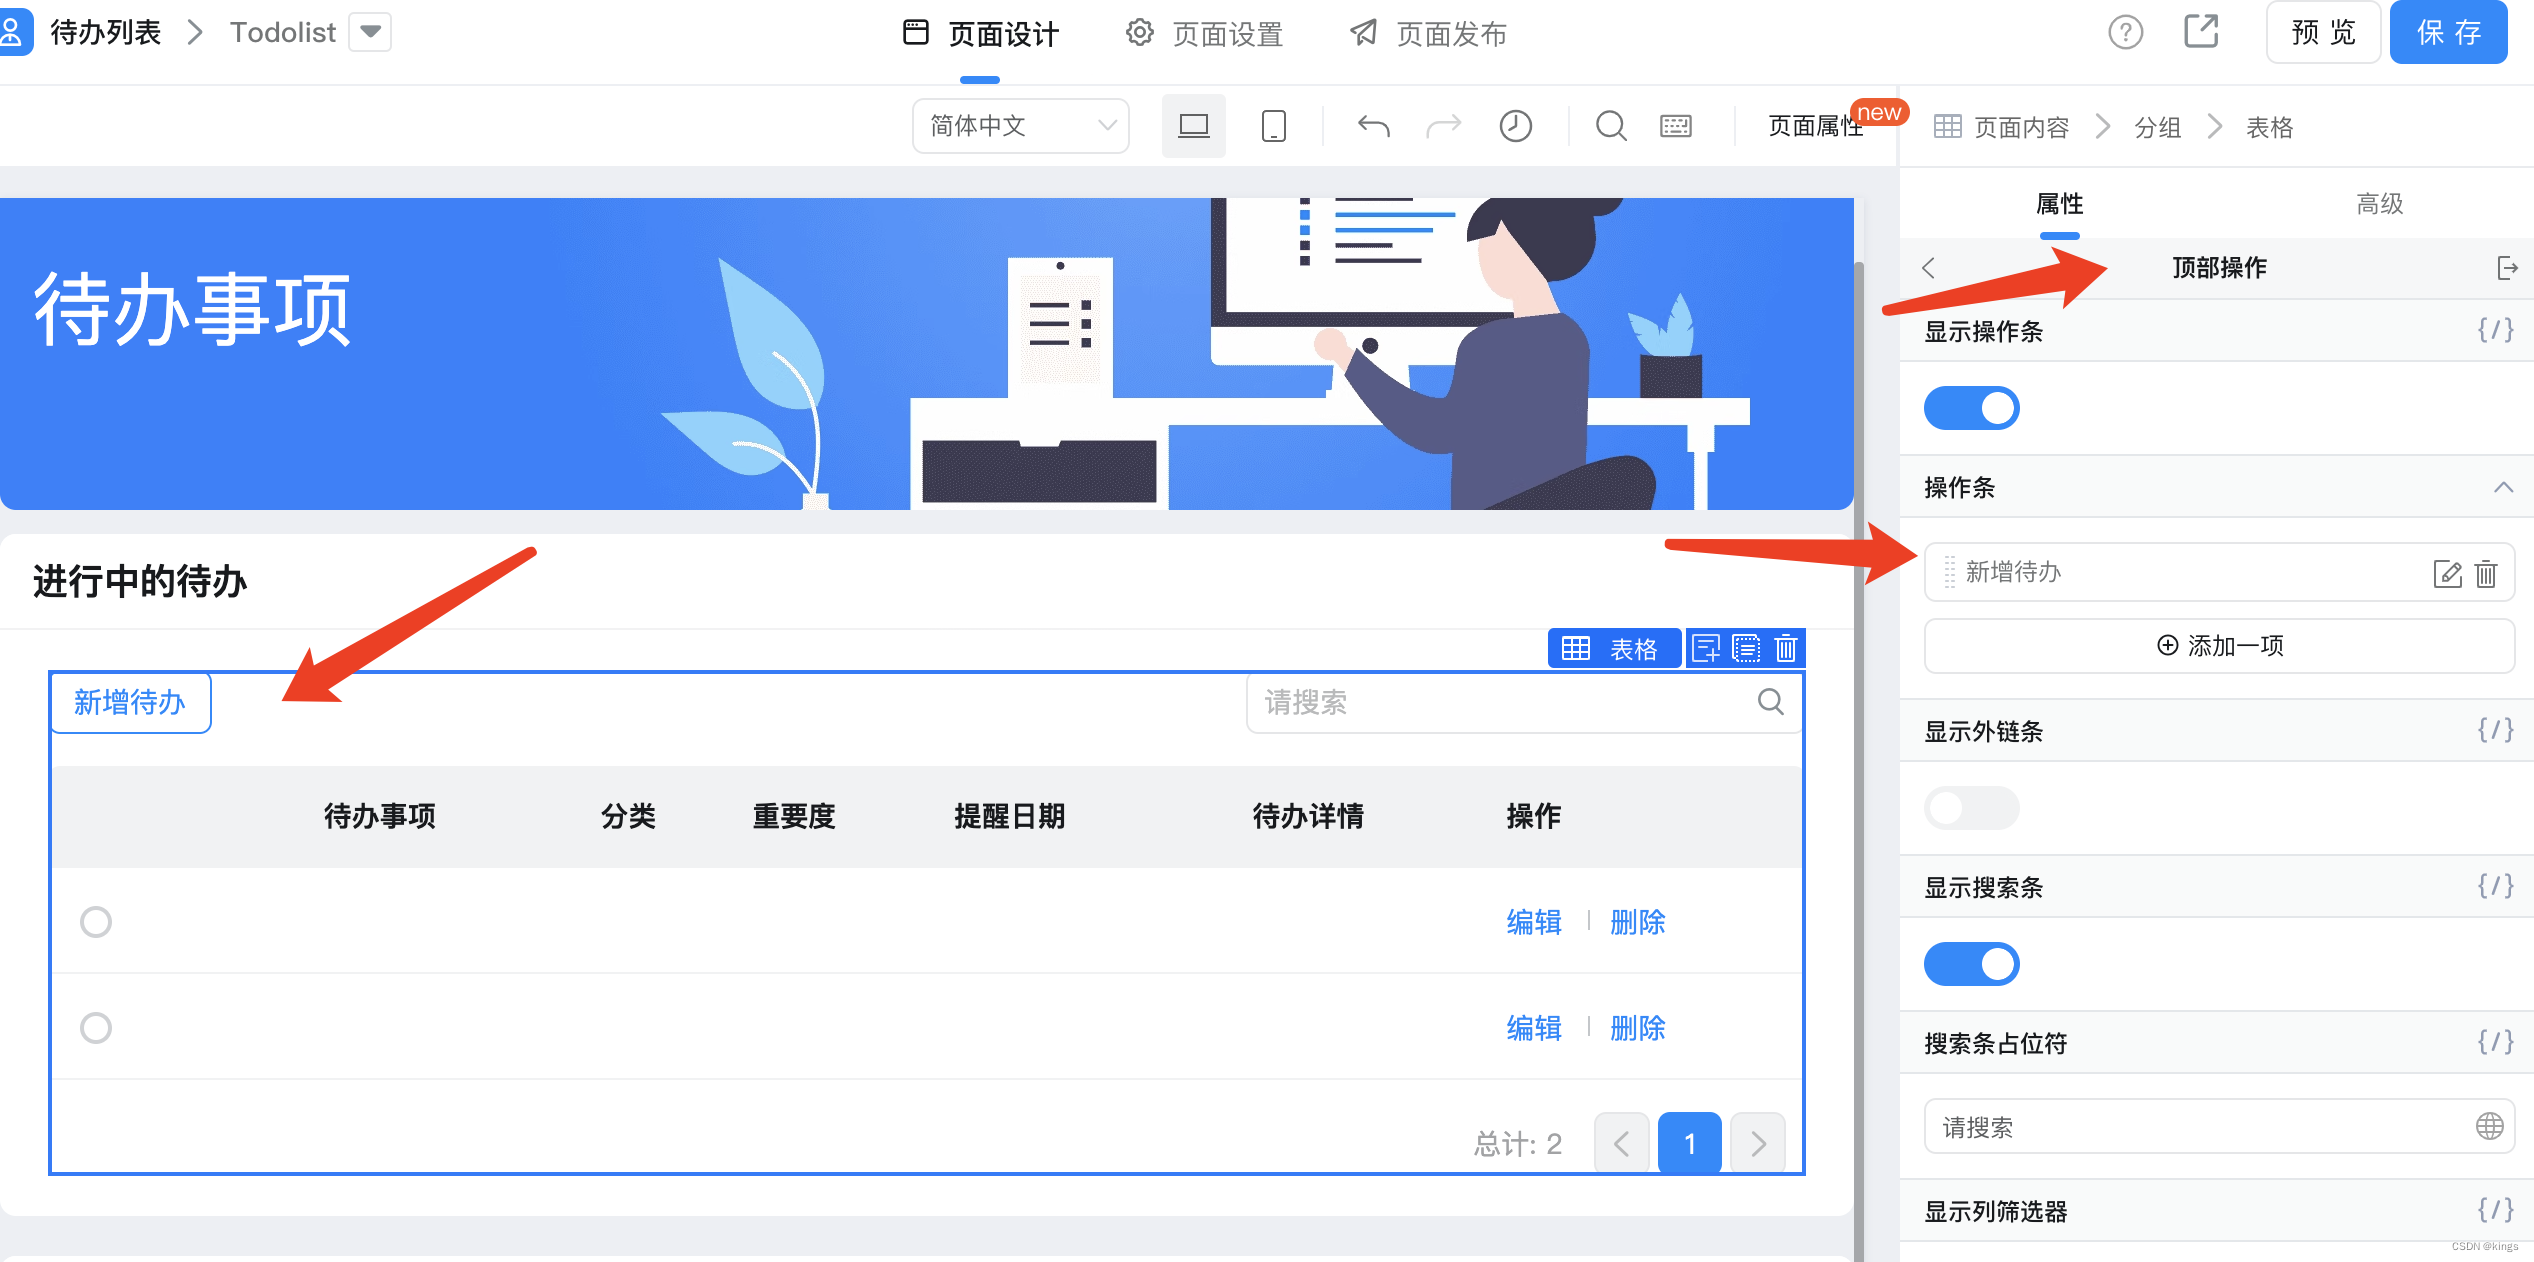
Task: Switch to mobile device preview icon
Action: (x=1273, y=126)
